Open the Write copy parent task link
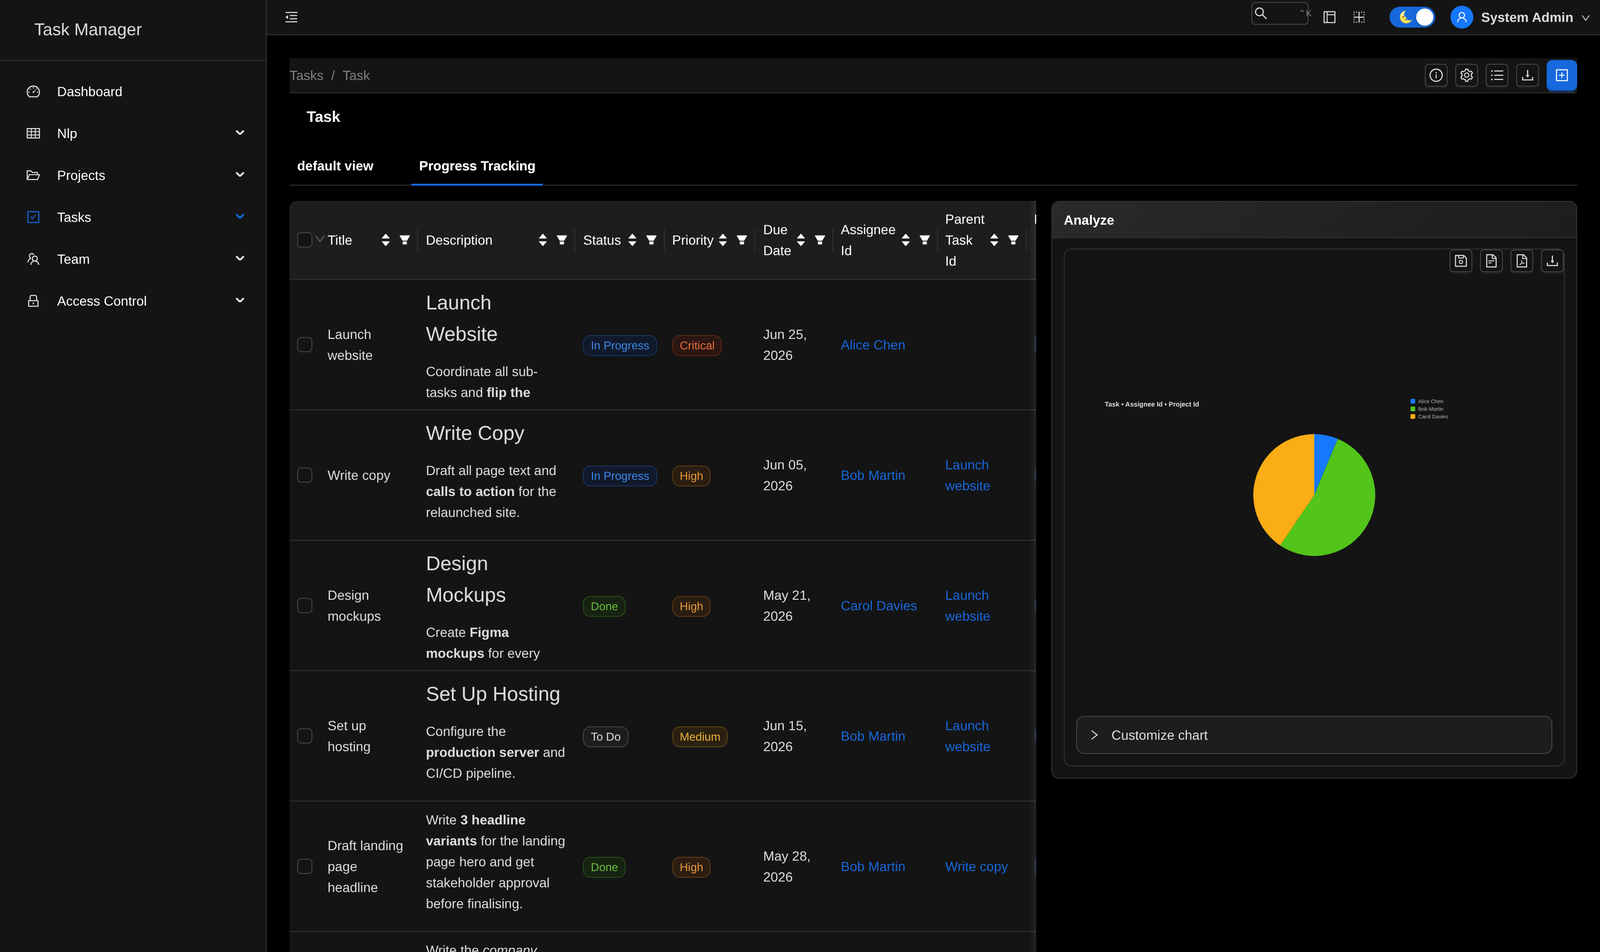1600x952 pixels. (x=976, y=866)
